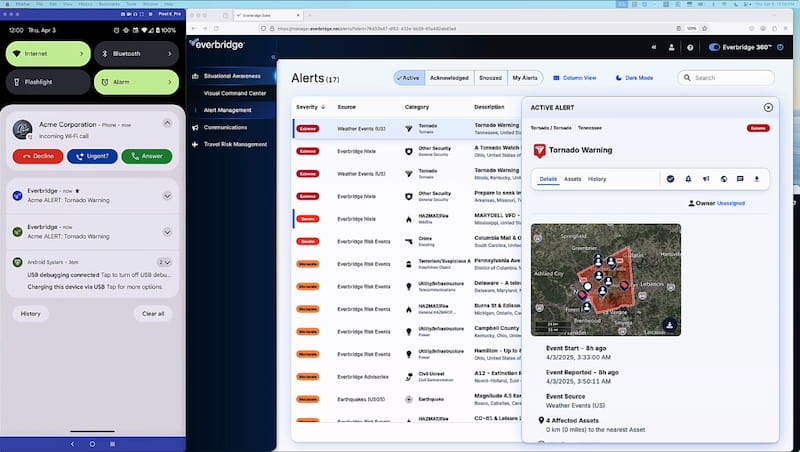Expand Android System notifications group
800x452 pixels.
[x=164, y=262]
